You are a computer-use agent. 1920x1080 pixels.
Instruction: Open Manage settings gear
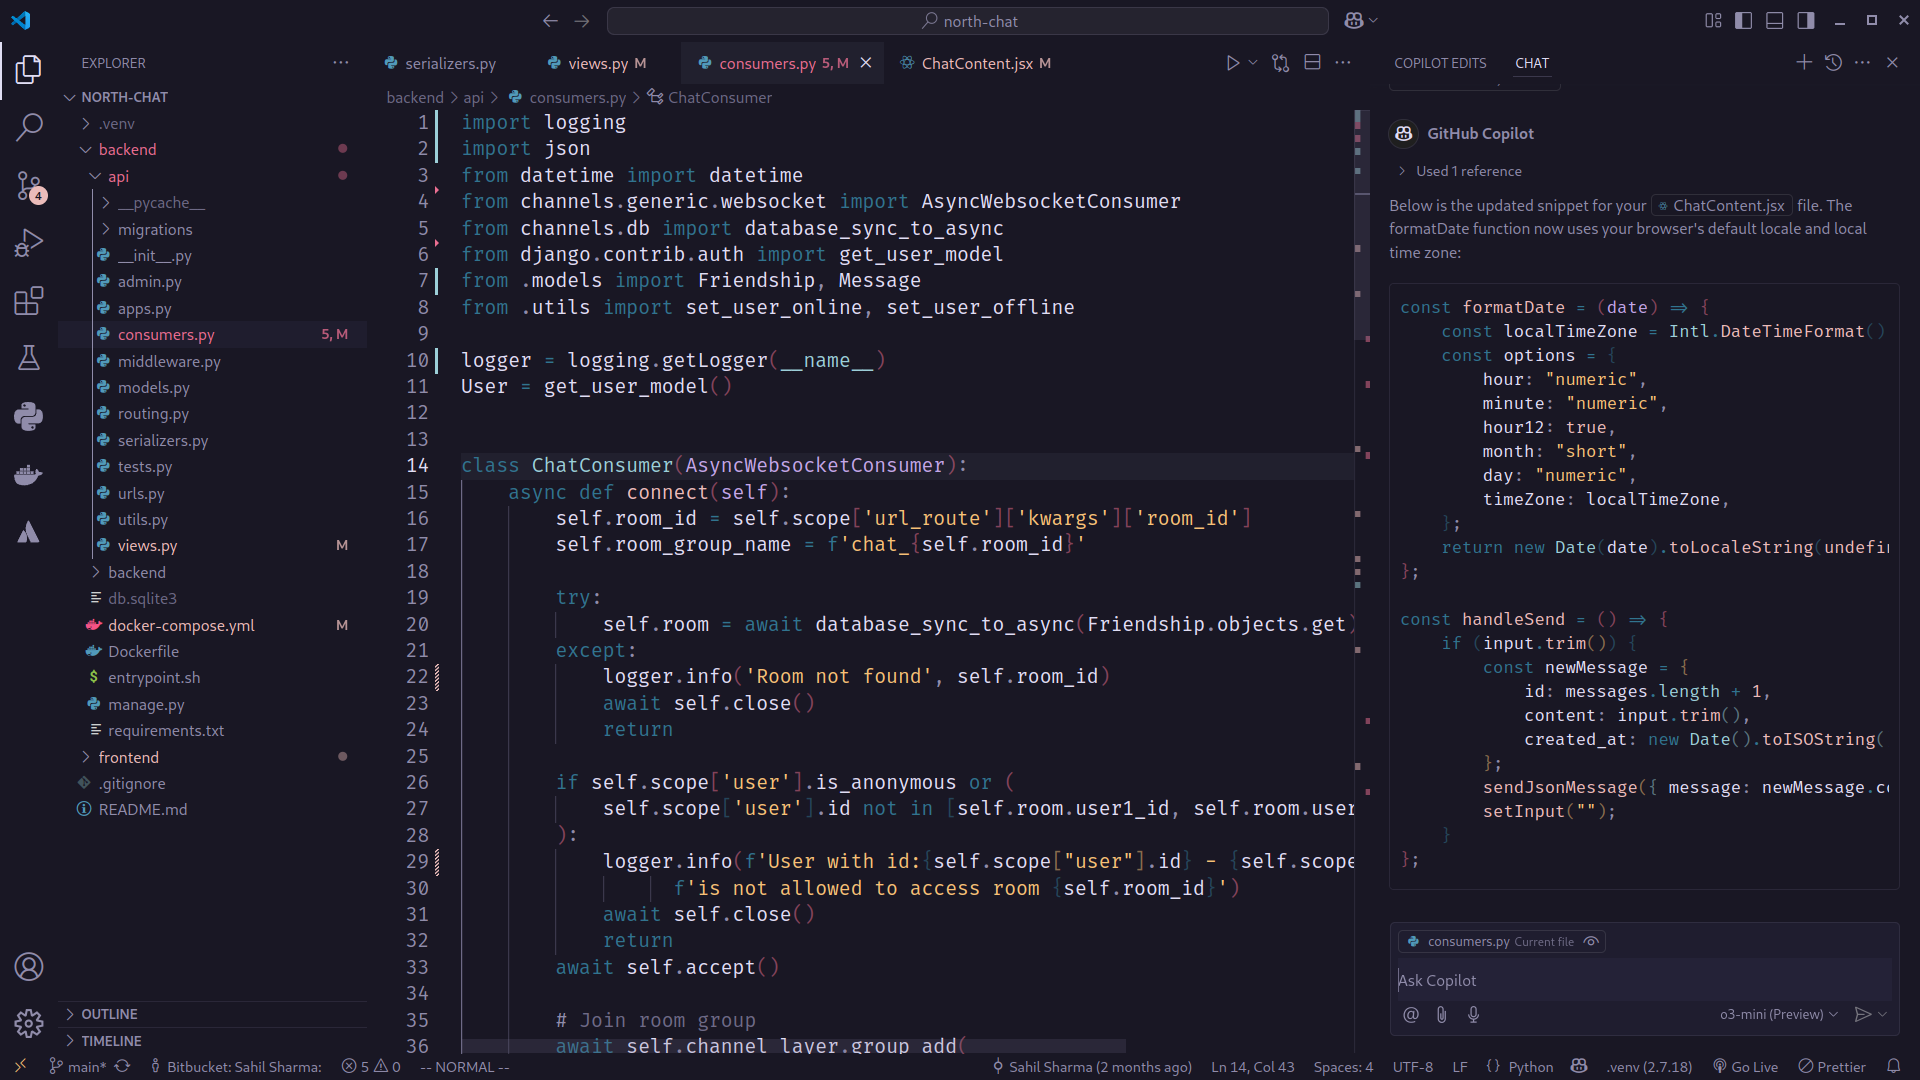(x=29, y=1023)
